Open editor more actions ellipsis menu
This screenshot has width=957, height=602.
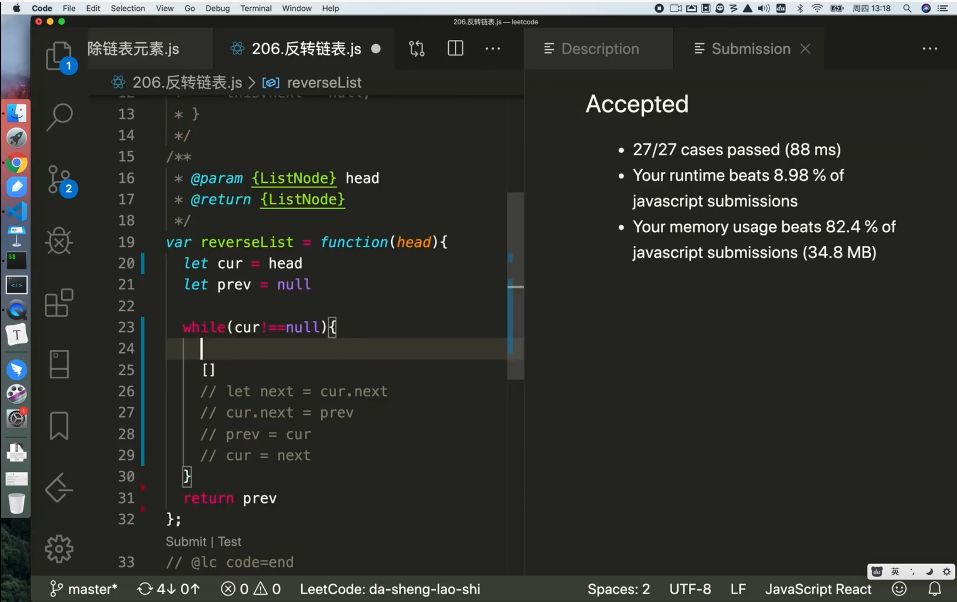point(493,49)
